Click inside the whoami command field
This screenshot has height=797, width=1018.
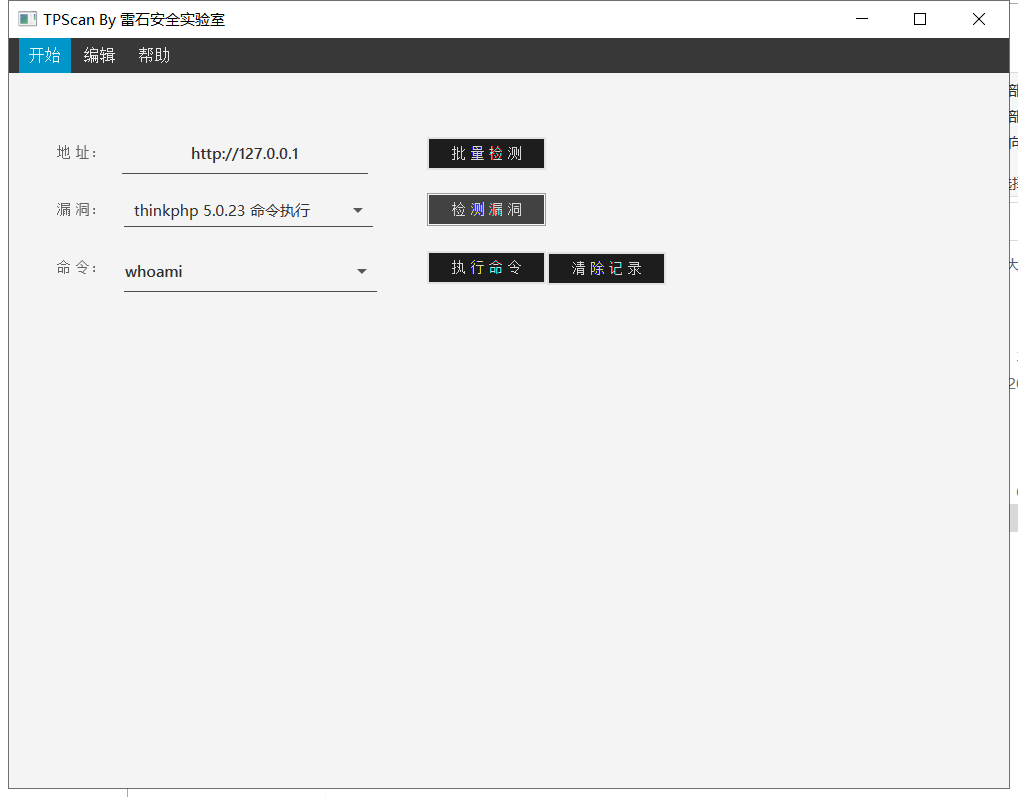coord(200,270)
